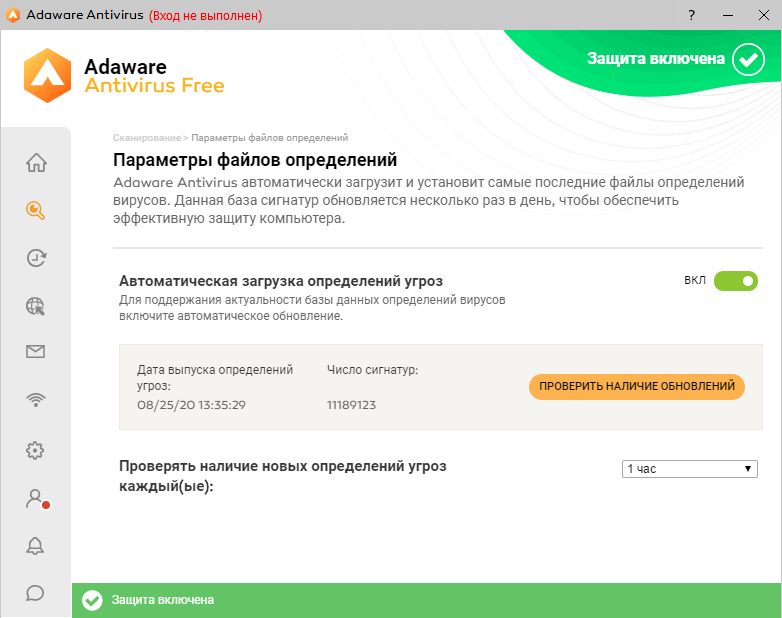Viewport: 782px width, 618px height.
Task: Open Email protection envelope icon
Action: tap(35, 352)
